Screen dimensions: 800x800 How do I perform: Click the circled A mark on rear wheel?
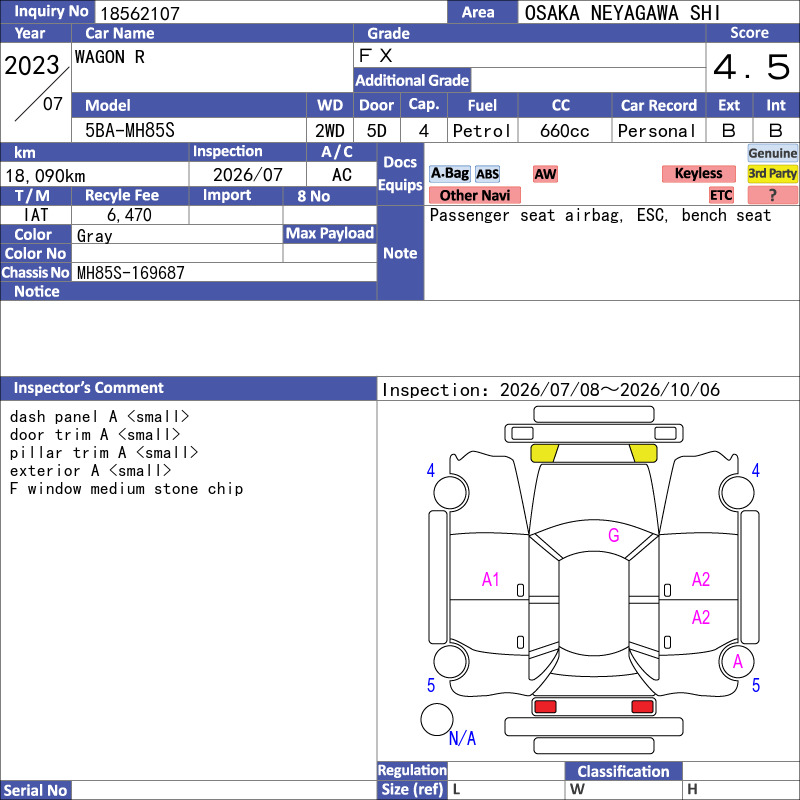point(737,662)
